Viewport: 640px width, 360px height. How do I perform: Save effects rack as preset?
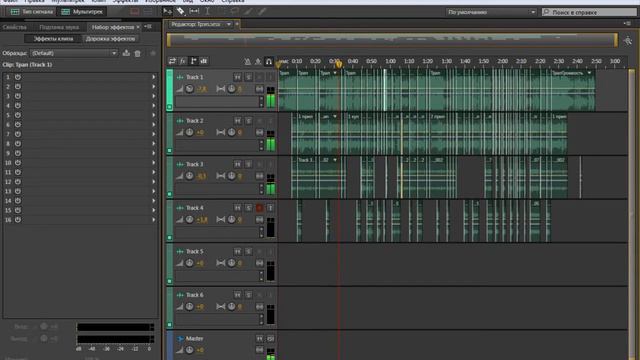tap(126, 53)
